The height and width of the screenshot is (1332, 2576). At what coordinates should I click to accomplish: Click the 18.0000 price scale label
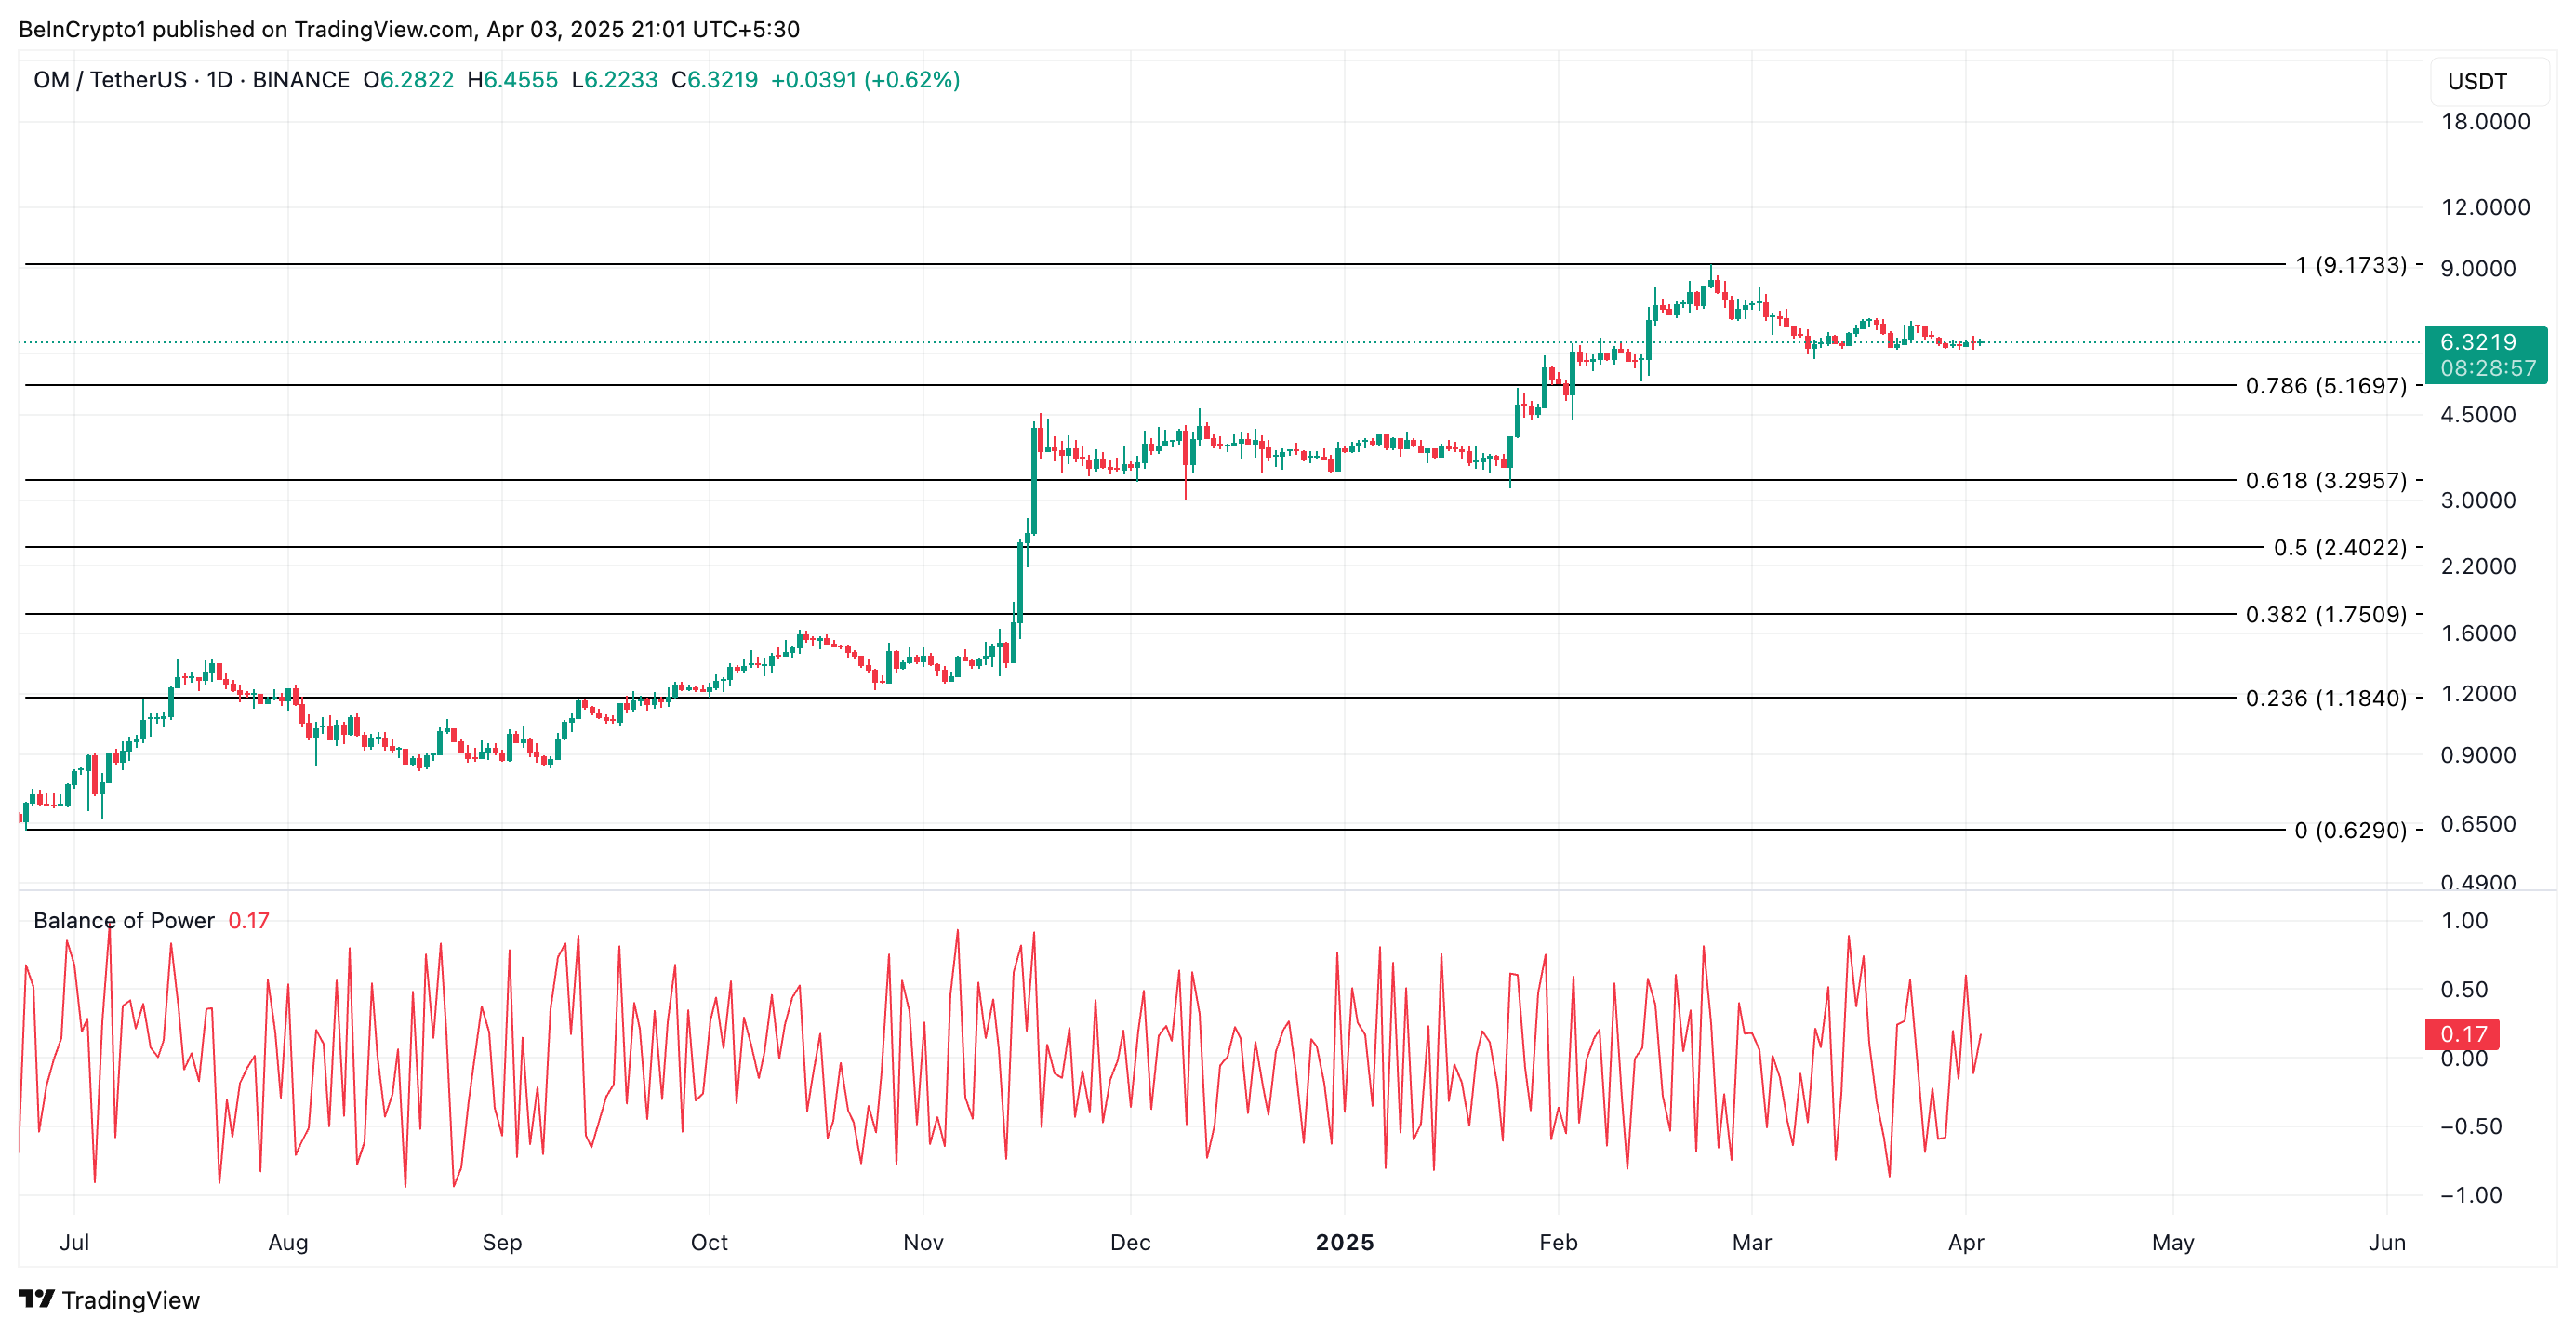tap(2485, 122)
